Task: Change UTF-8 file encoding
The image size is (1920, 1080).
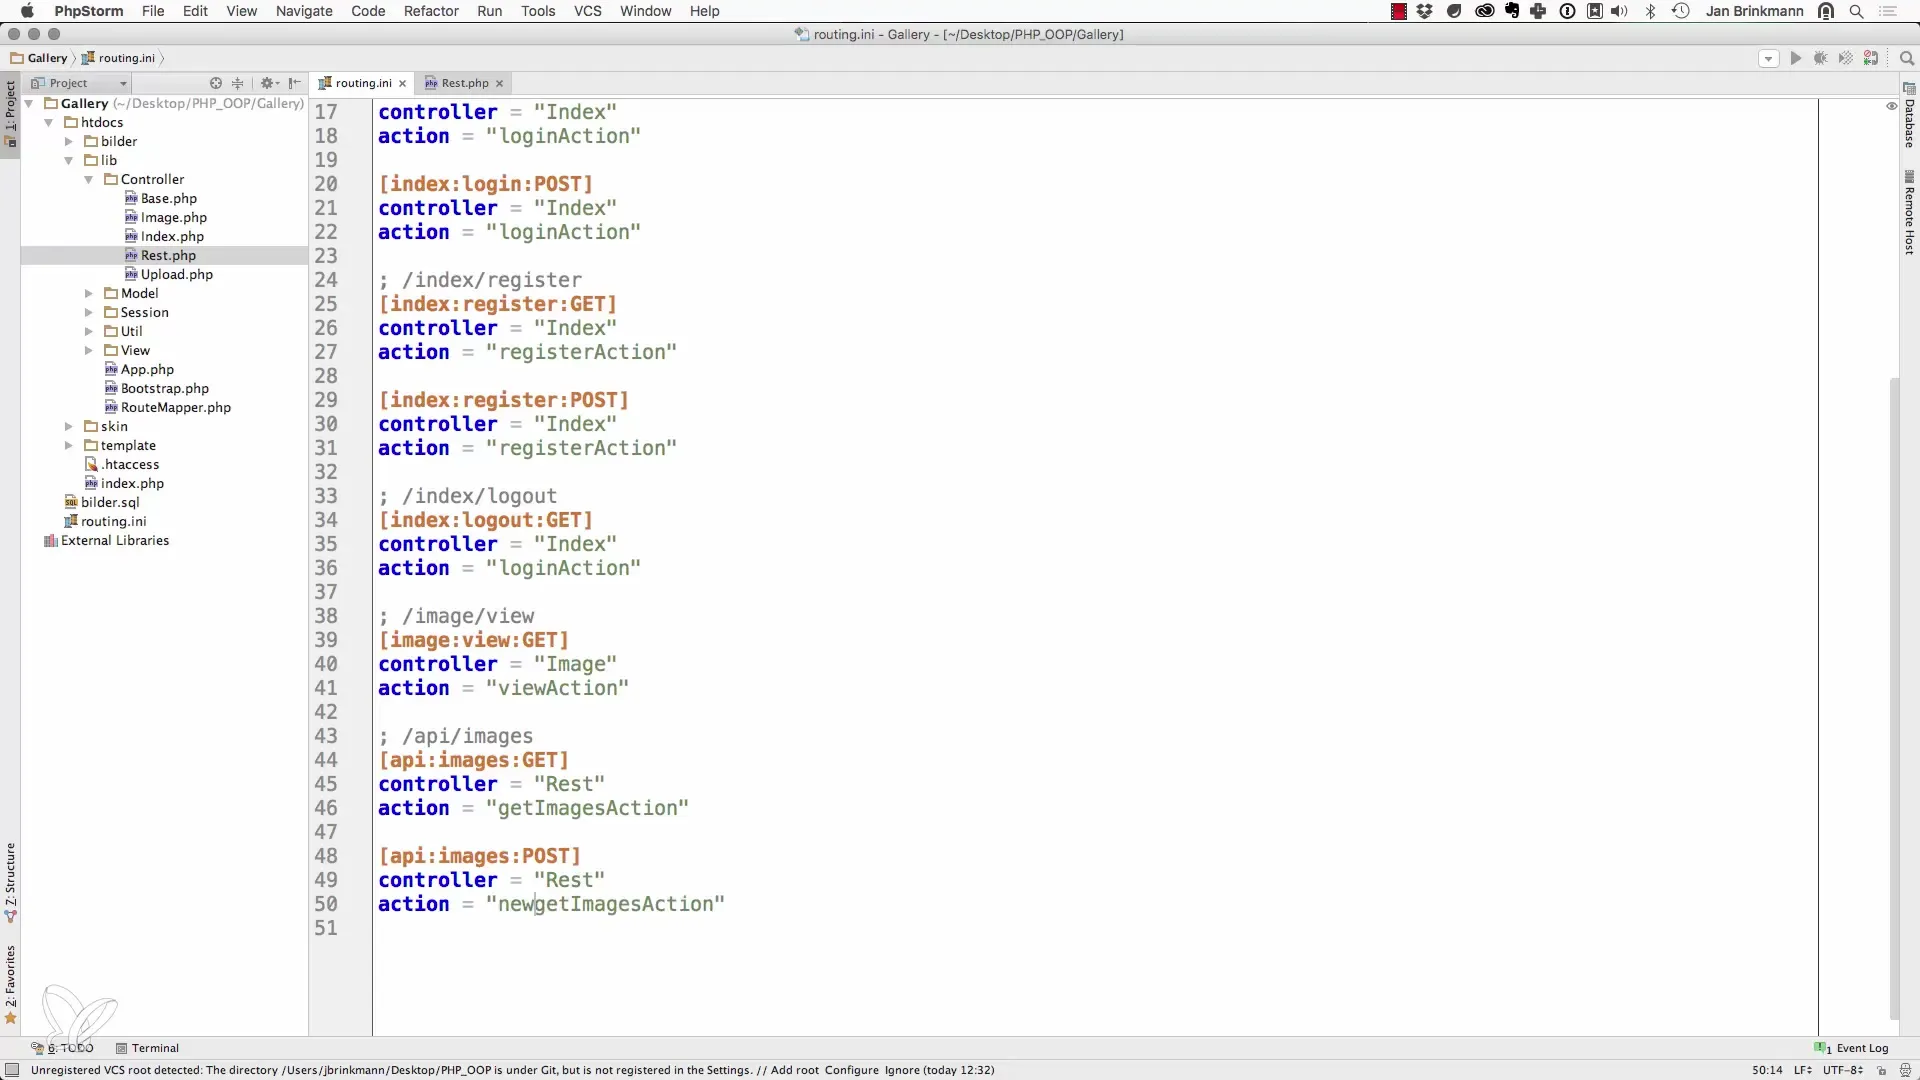Action: [x=1842, y=1071]
